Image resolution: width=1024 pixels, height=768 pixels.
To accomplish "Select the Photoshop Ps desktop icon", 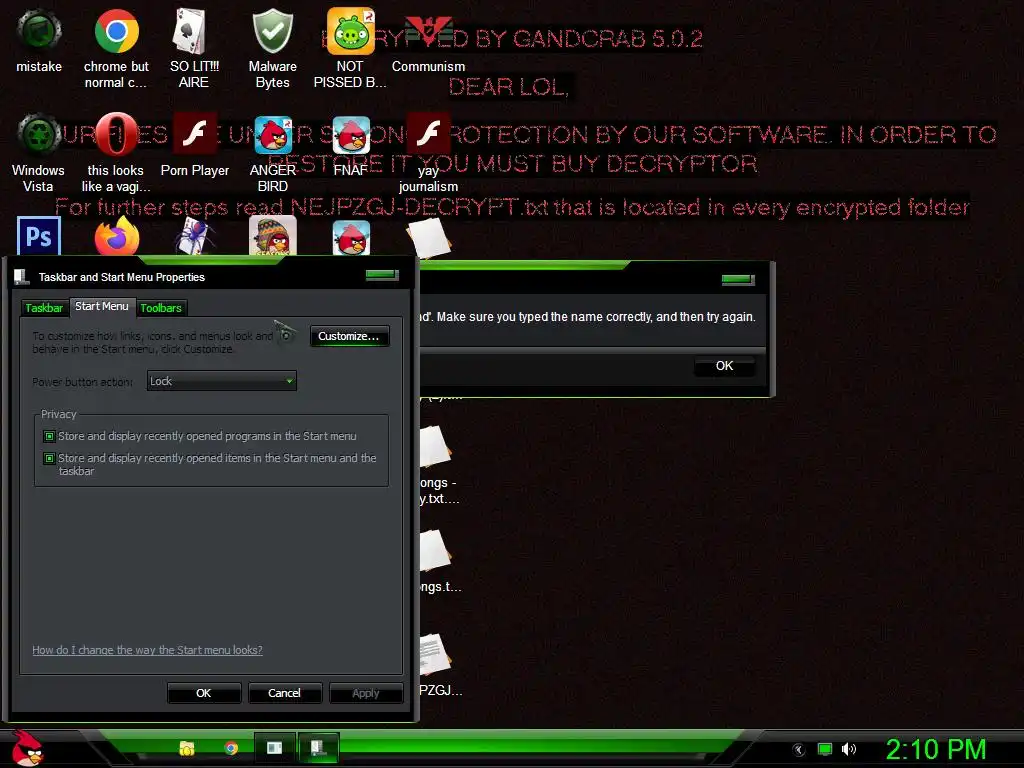I will coord(39,236).
